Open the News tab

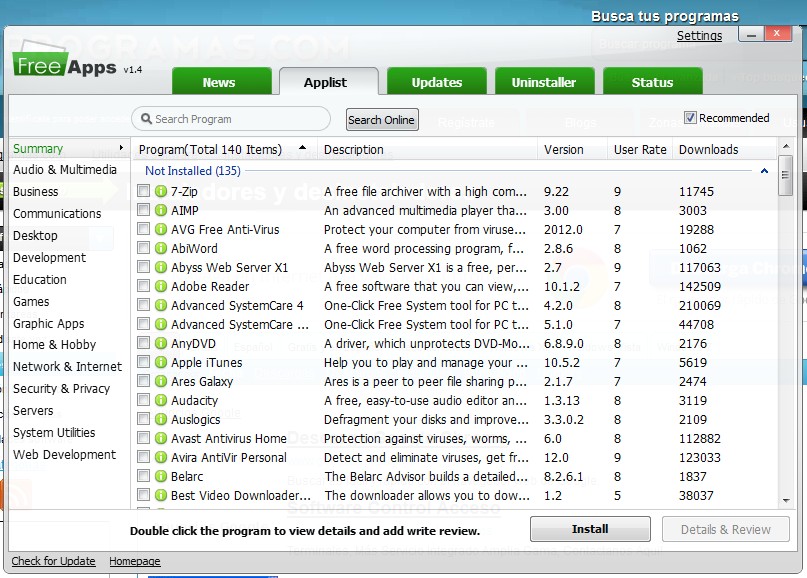[x=222, y=81]
